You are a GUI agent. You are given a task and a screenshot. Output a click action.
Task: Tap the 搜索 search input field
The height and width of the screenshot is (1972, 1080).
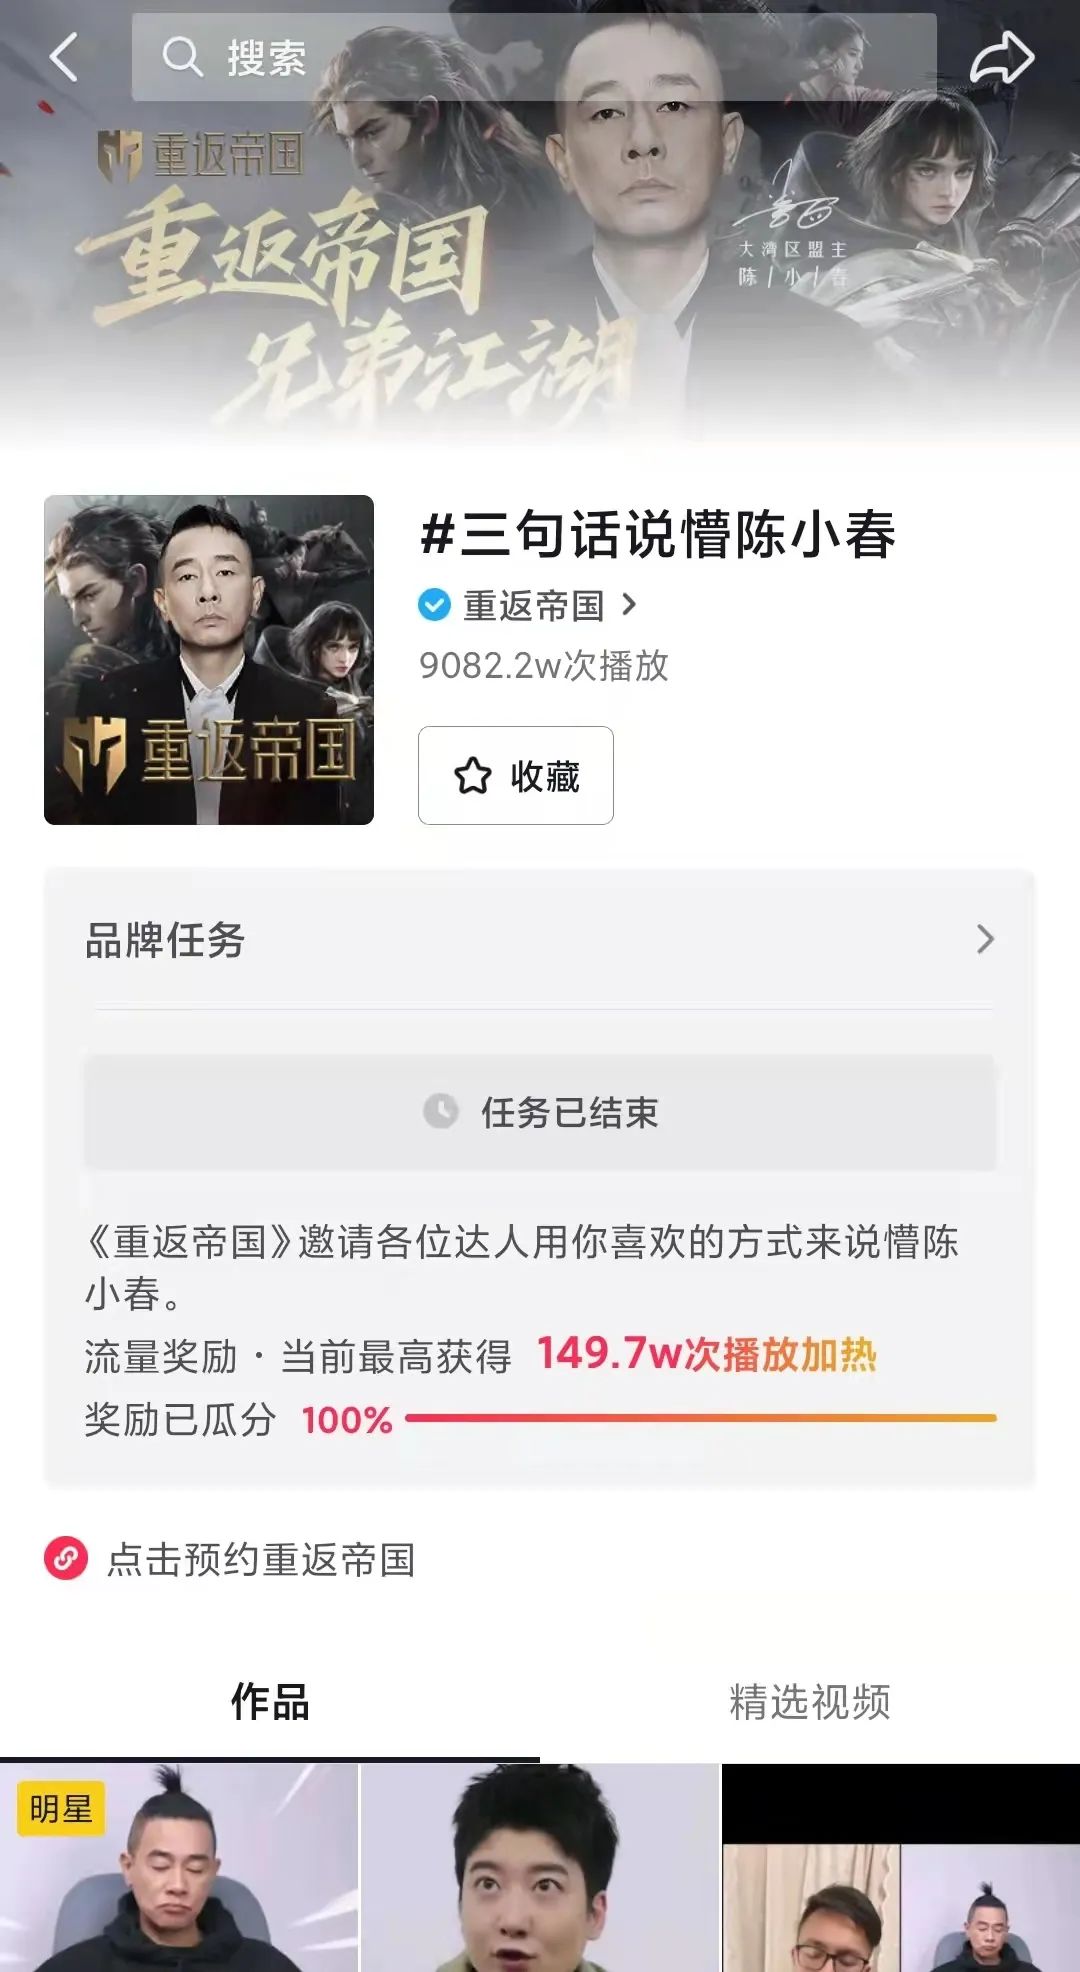pos(560,57)
